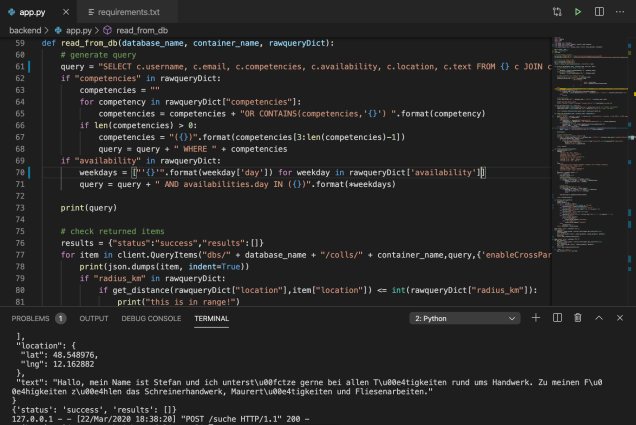Viewport: 636px width, 425px height.
Task: Click the Python file icon in breadcrumb
Action: coord(58,30)
